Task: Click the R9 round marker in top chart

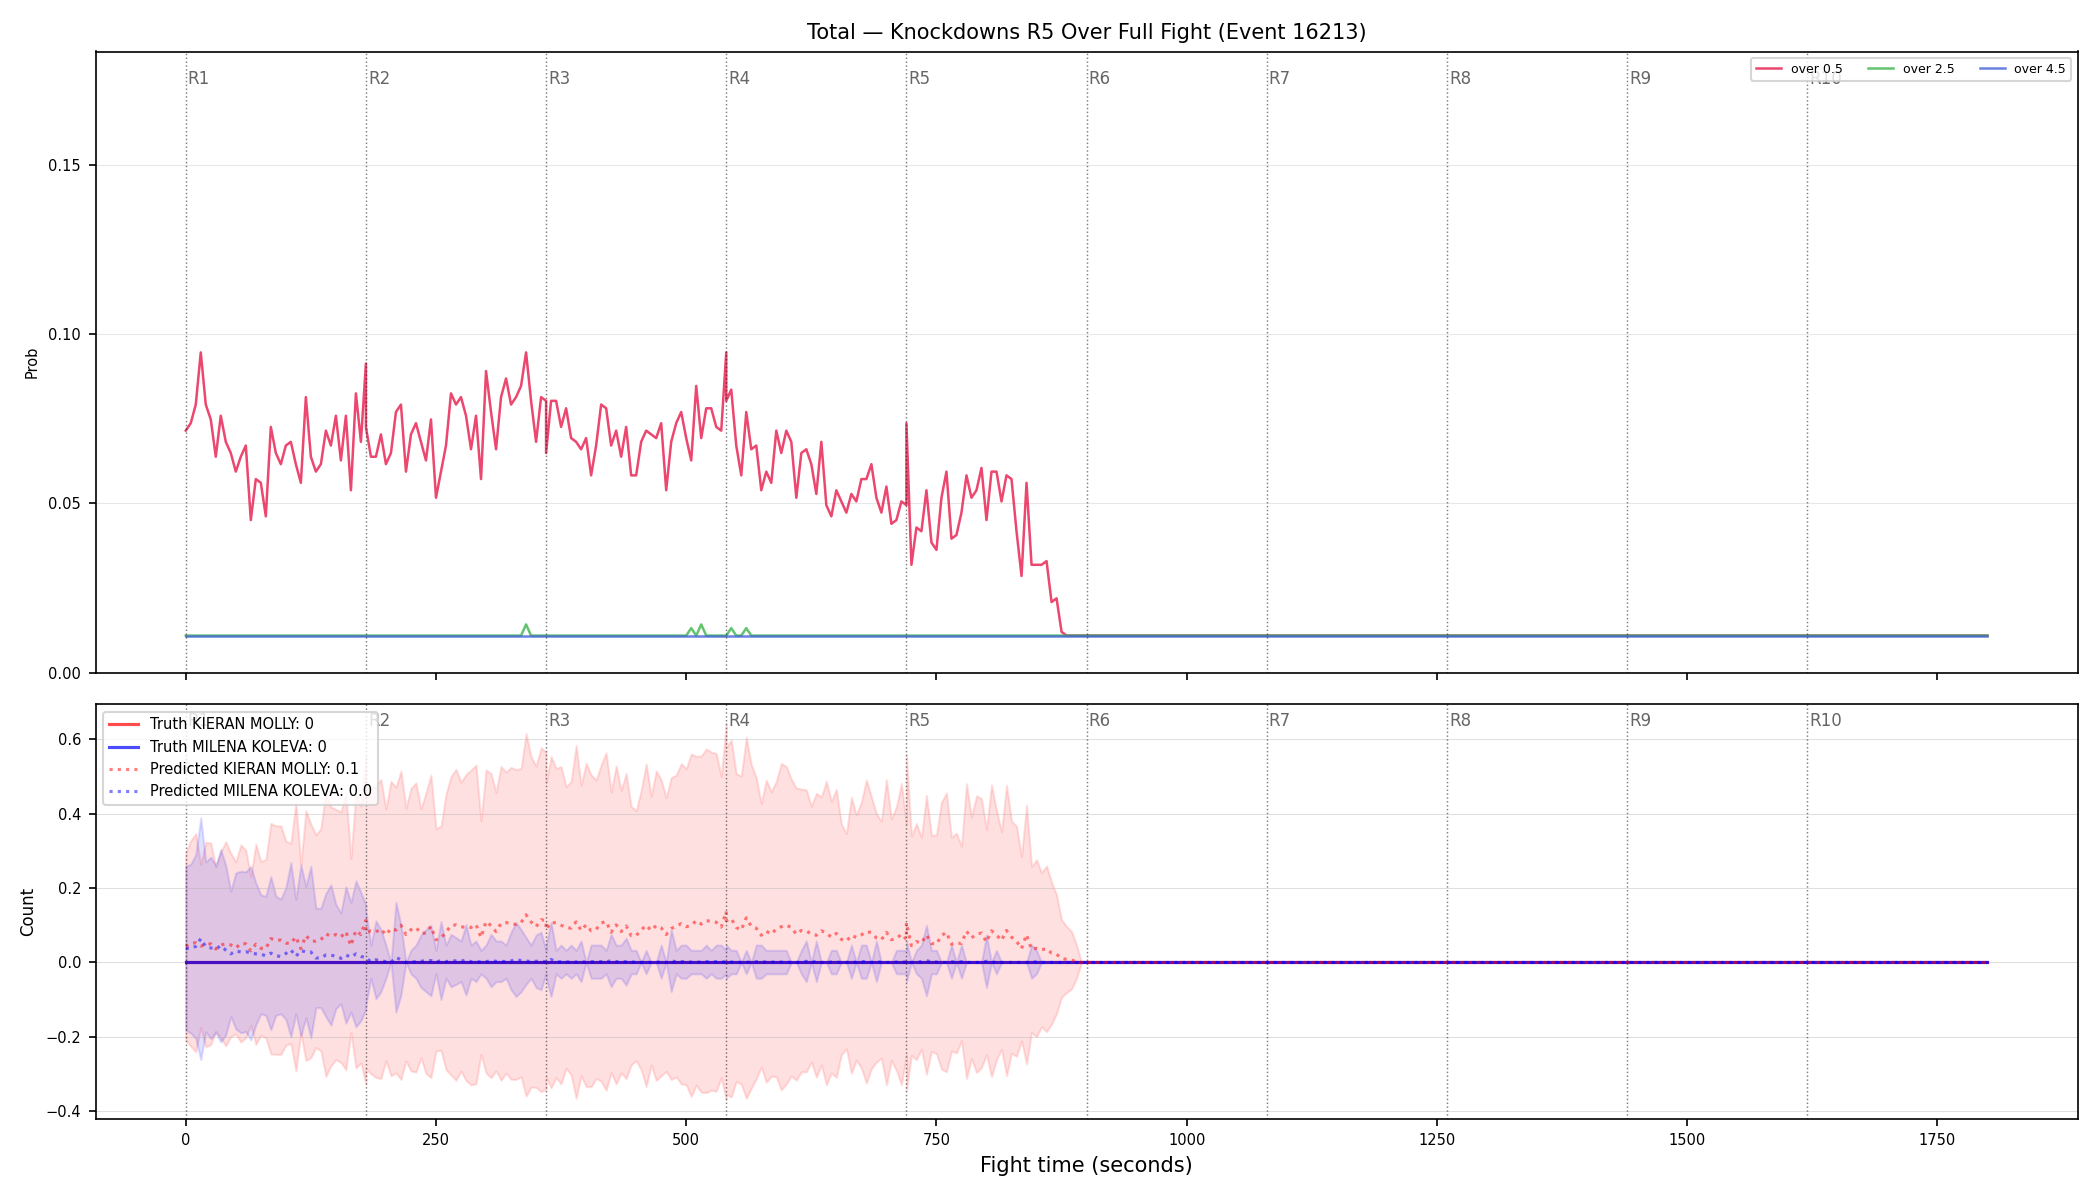Action: coord(1640,78)
